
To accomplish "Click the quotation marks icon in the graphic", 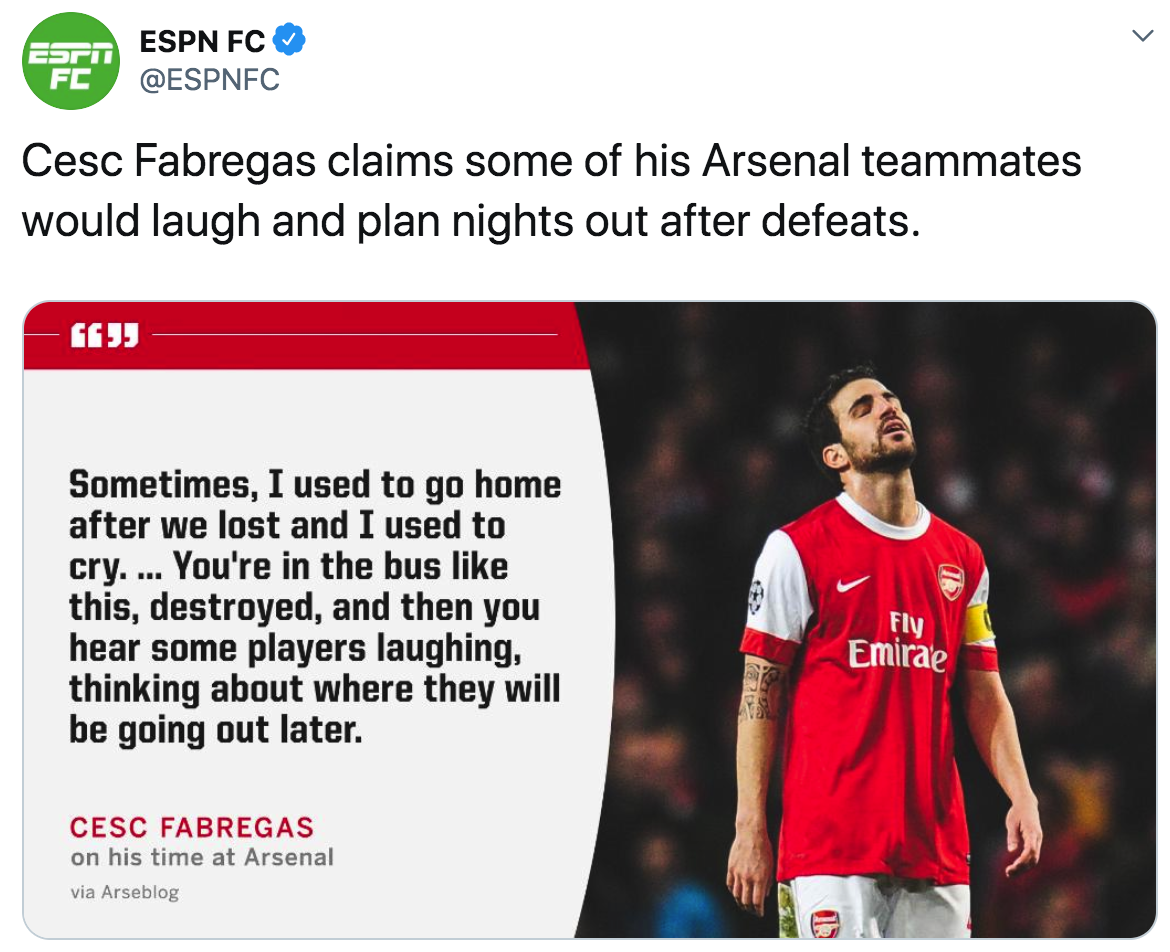I will pyautogui.click(x=104, y=335).
